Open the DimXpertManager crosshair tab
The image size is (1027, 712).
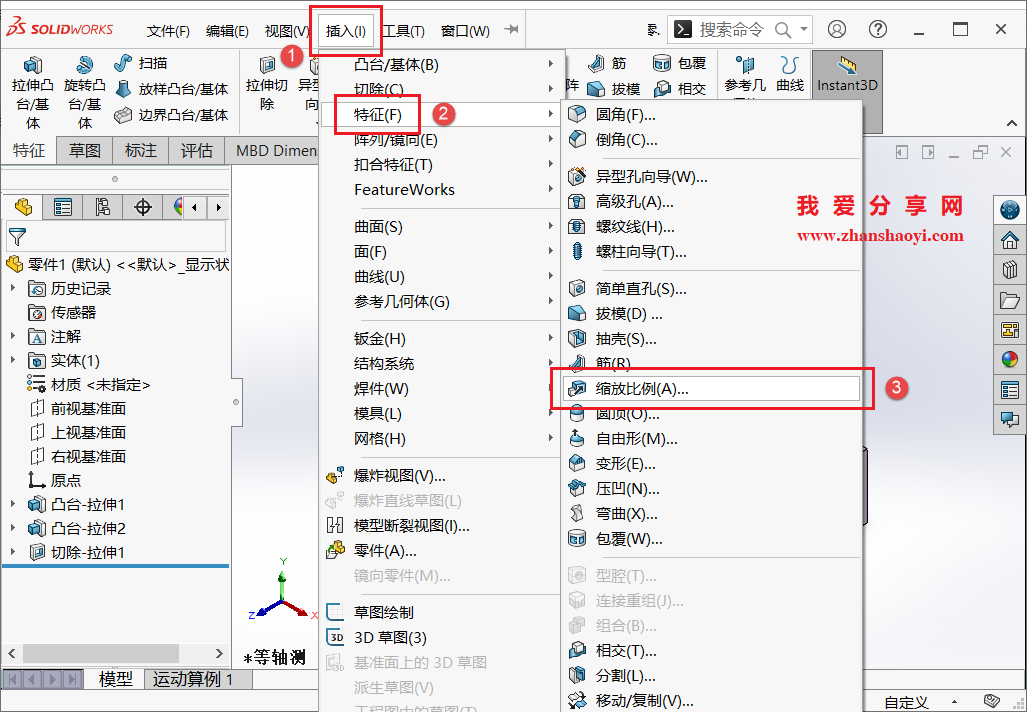143,208
